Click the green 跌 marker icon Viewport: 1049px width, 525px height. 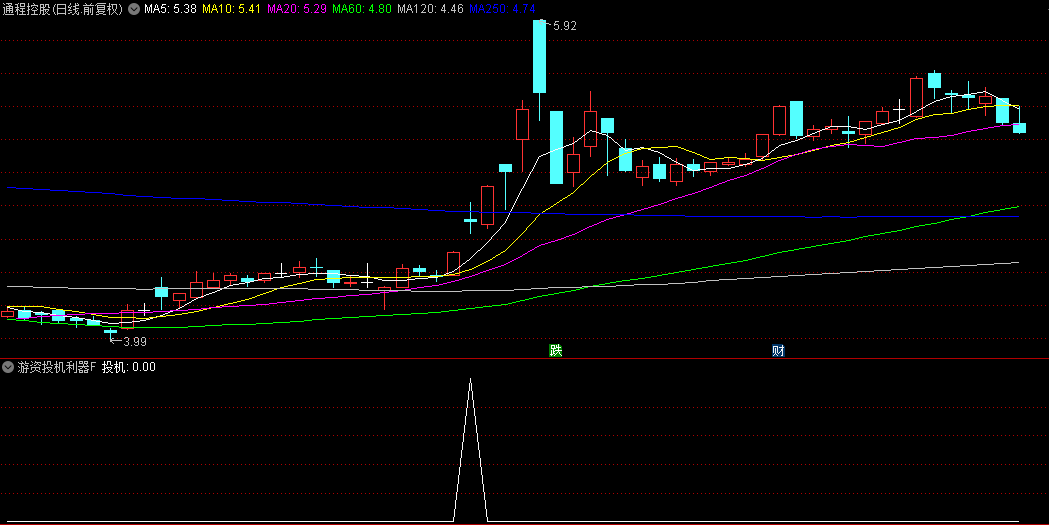pyautogui.click(x=555, y=350)
